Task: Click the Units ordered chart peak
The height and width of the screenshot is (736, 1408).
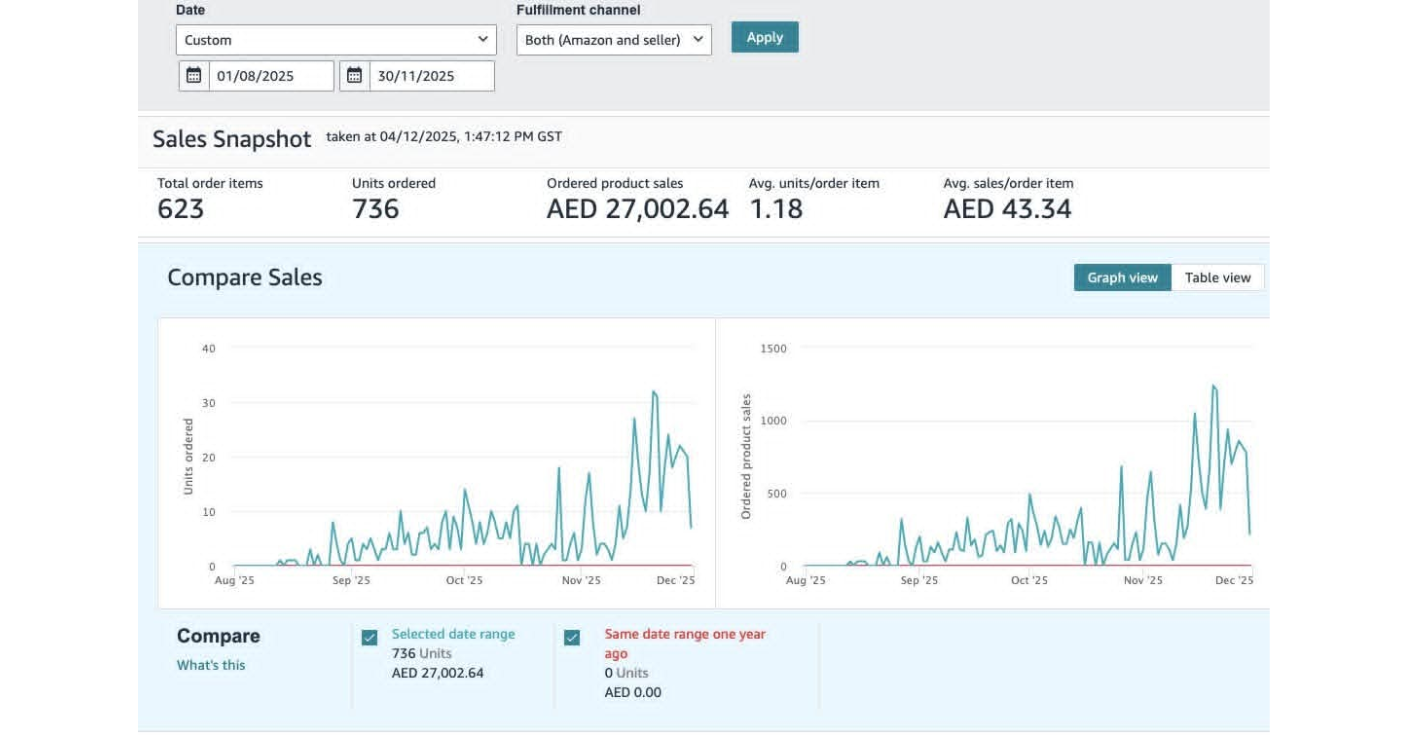Action: 654,392
